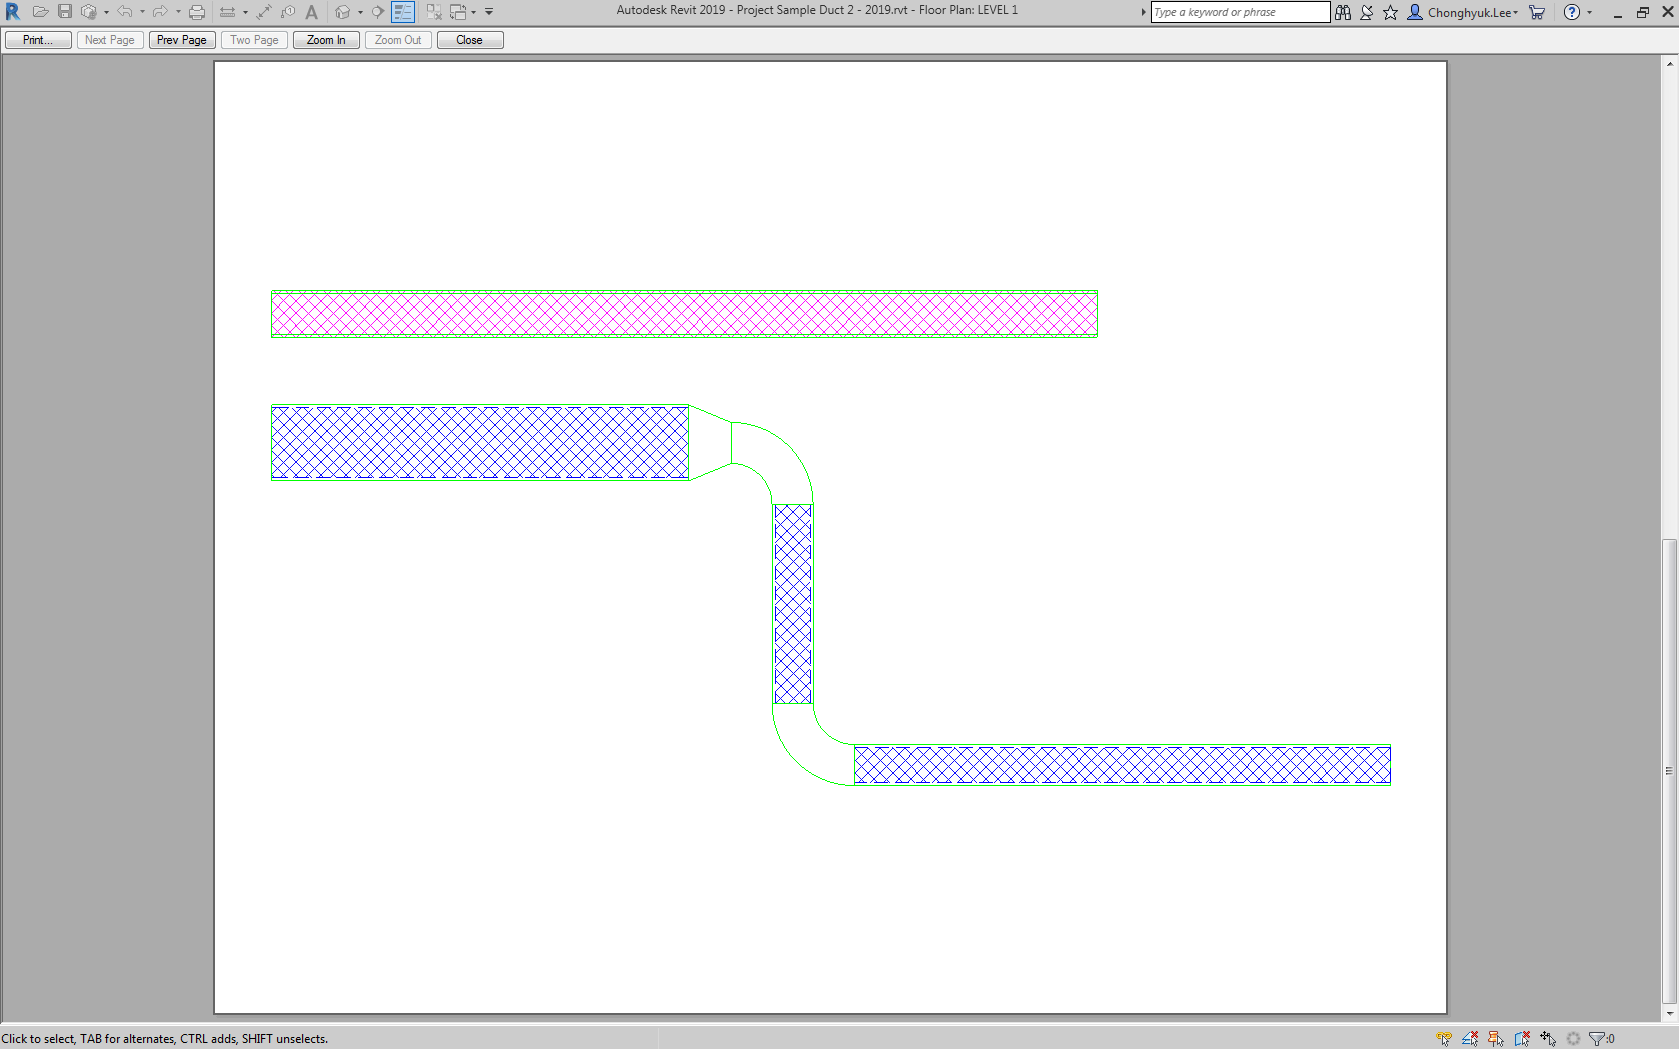Viewport: 1679px width, 1049px height.
Task: Click the keyword search input field
Action: pos(1240,12)
